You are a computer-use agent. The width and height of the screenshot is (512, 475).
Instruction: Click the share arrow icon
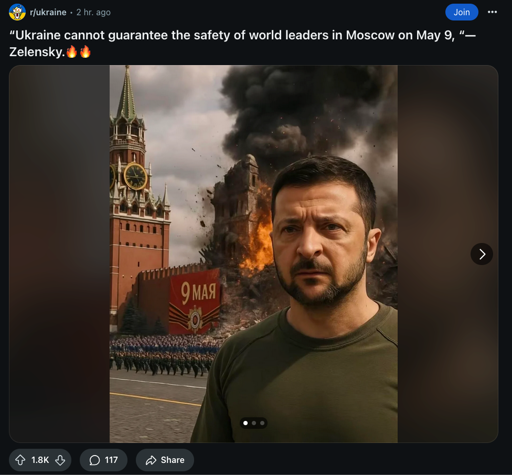pyautogui.click(x=151, y=460)
